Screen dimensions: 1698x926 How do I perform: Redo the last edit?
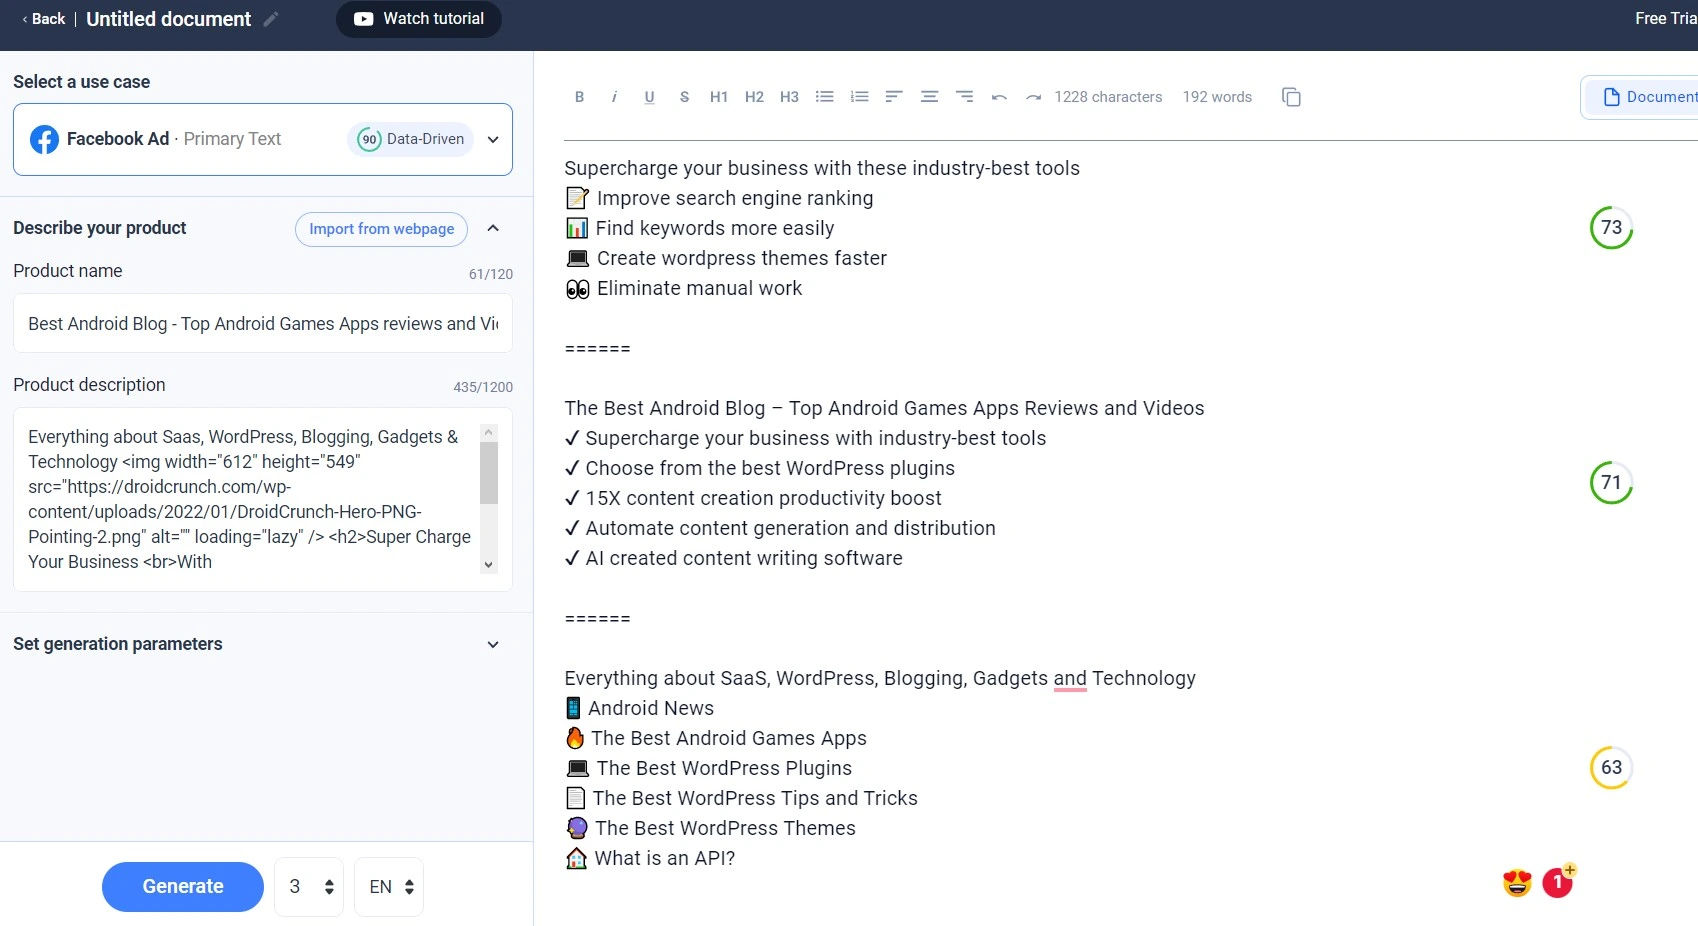coord(1033,97)
